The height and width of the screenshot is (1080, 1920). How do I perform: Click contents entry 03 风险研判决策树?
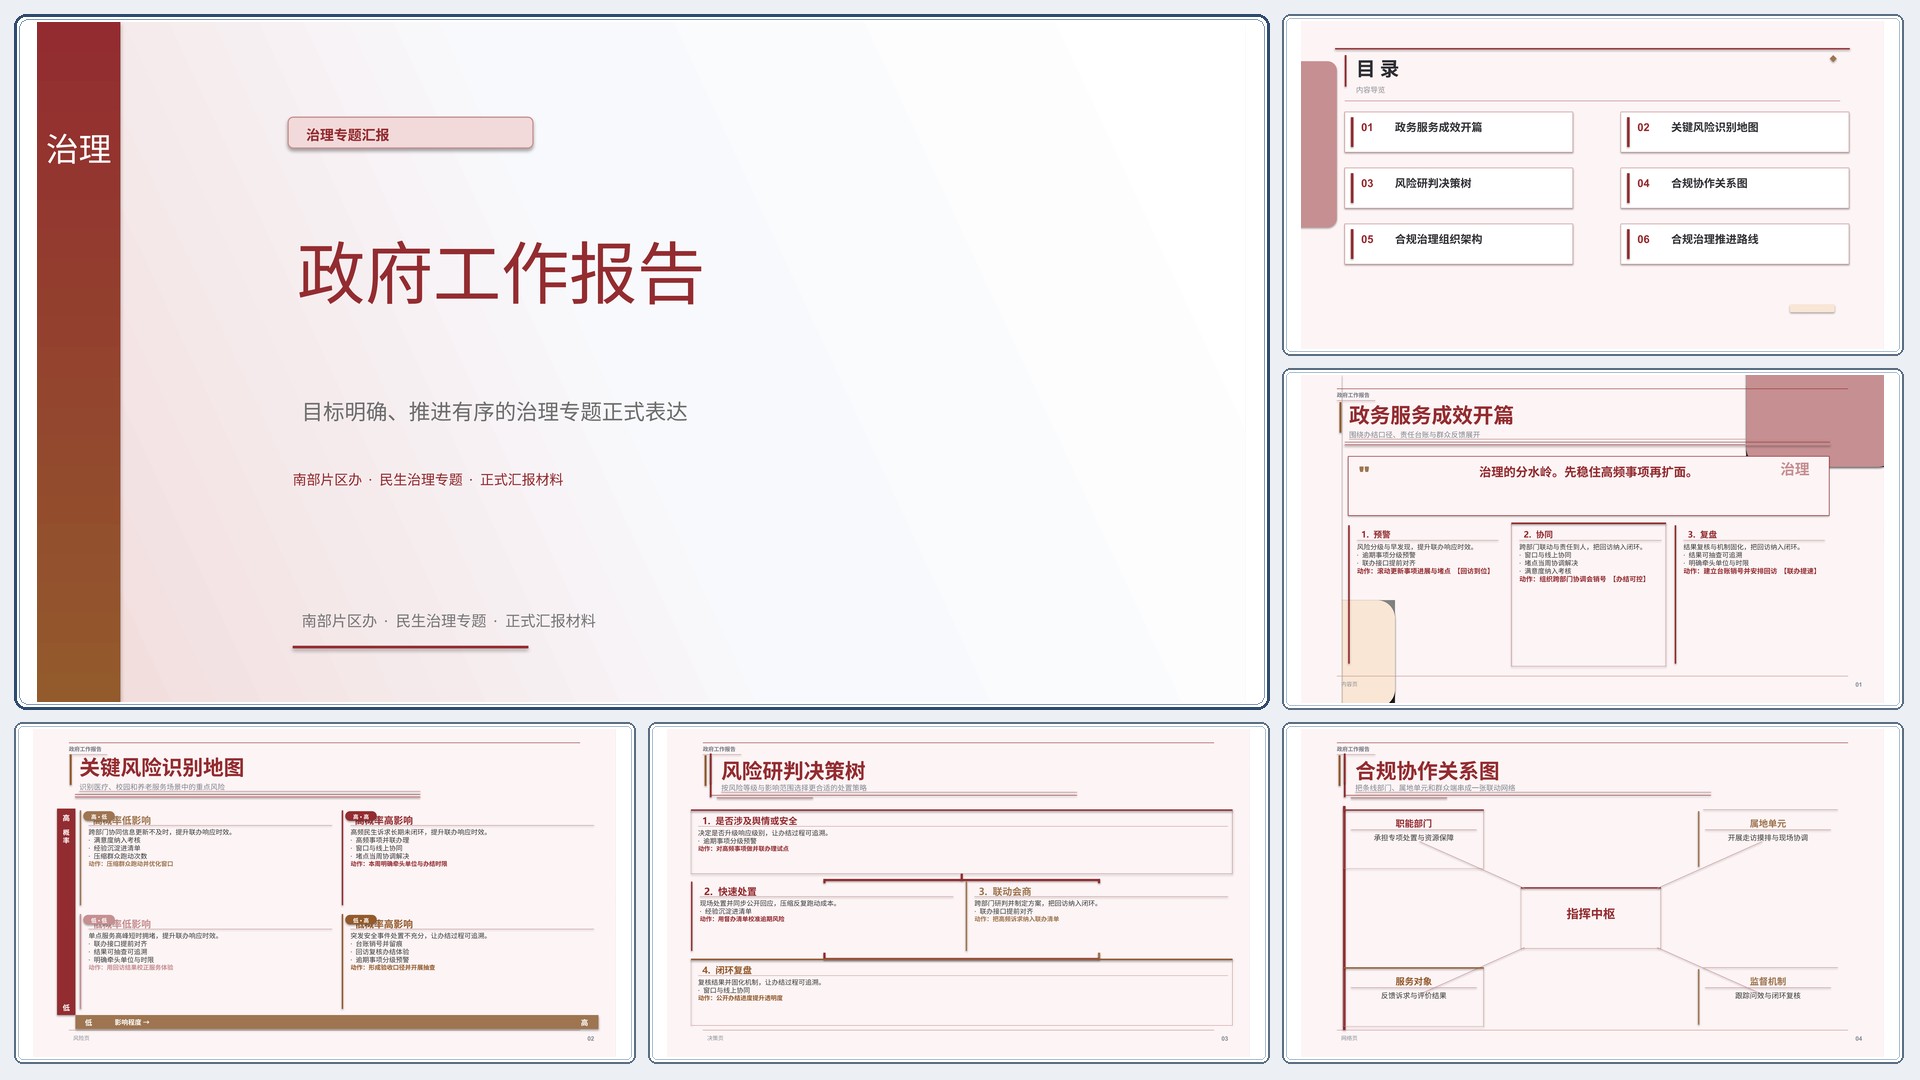tap(1459, 187)
